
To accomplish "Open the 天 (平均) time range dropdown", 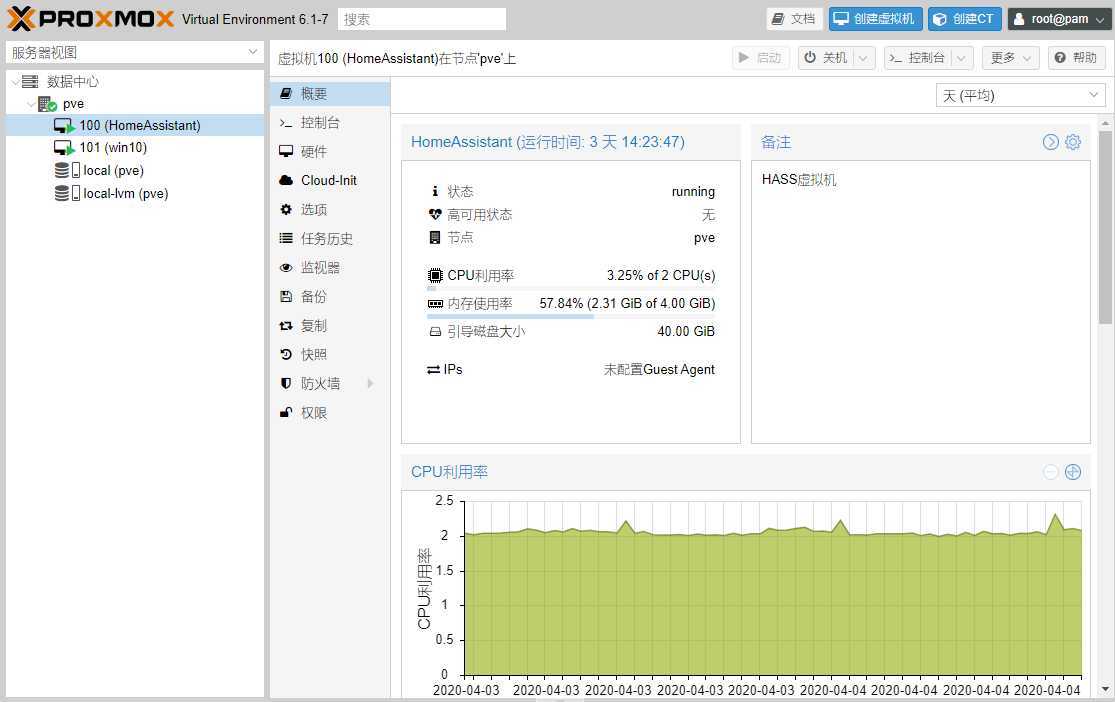I will (1020, 95).
